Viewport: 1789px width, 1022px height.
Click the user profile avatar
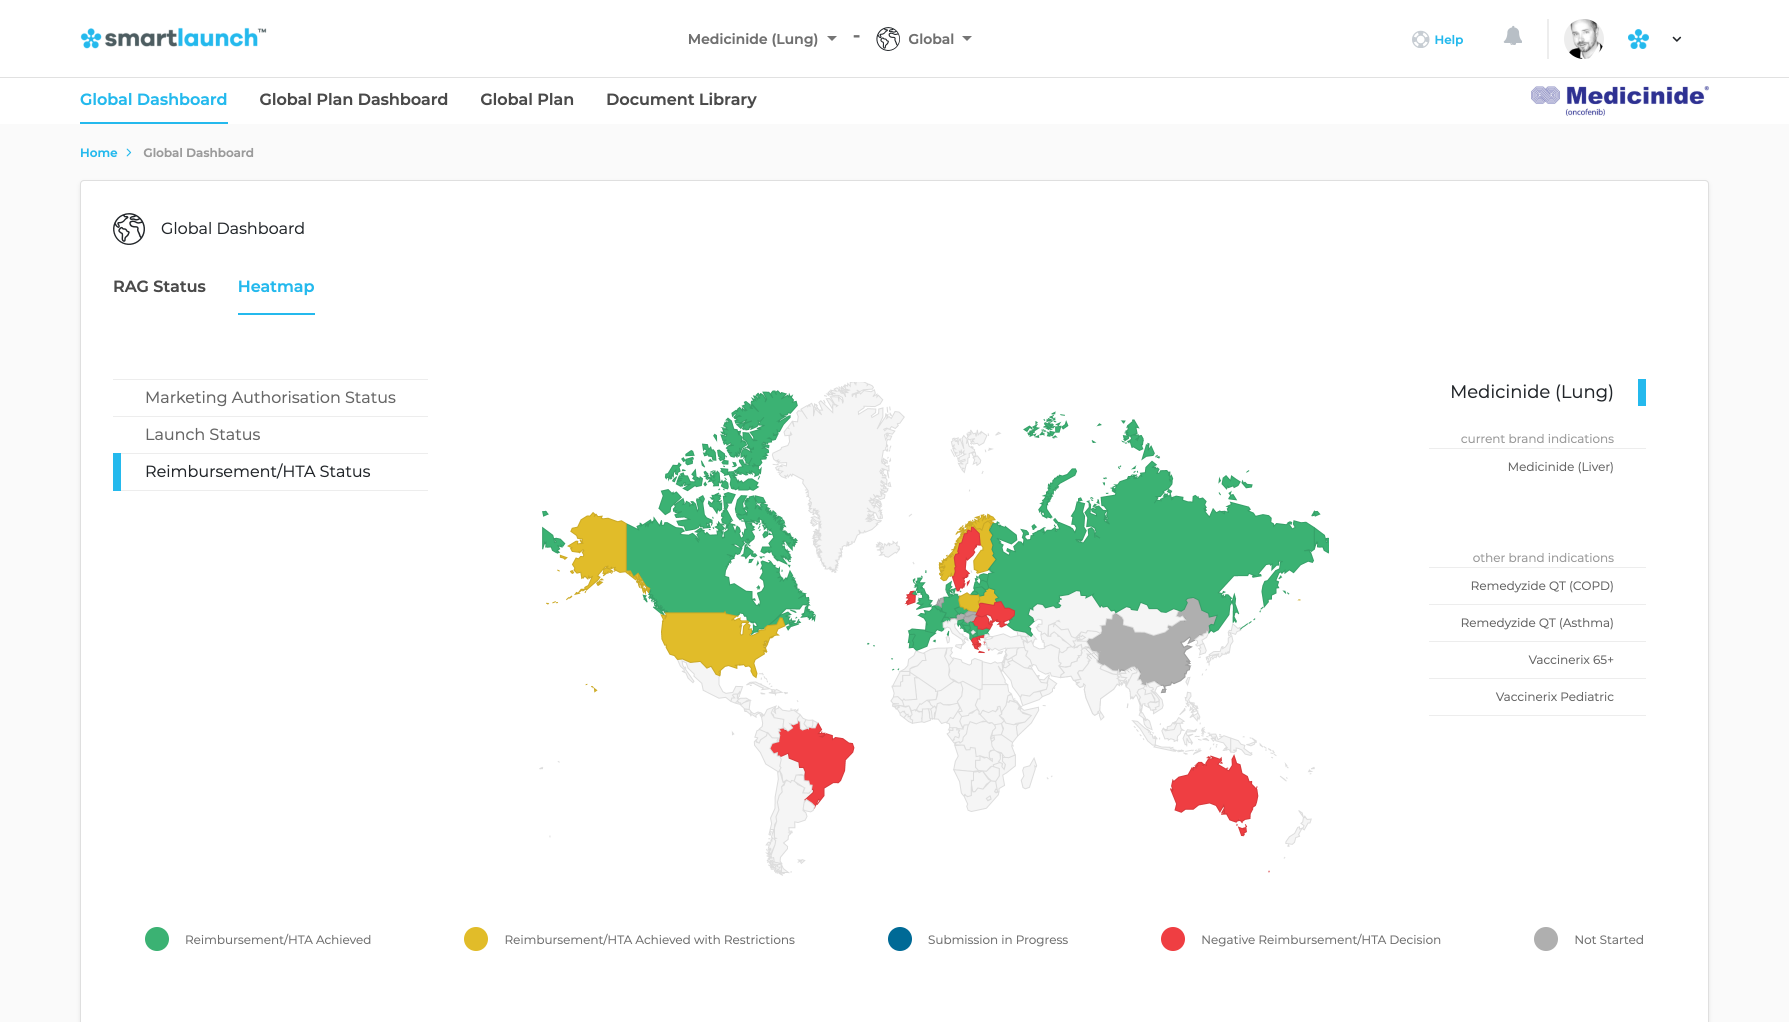click(x=1583, y=38)
